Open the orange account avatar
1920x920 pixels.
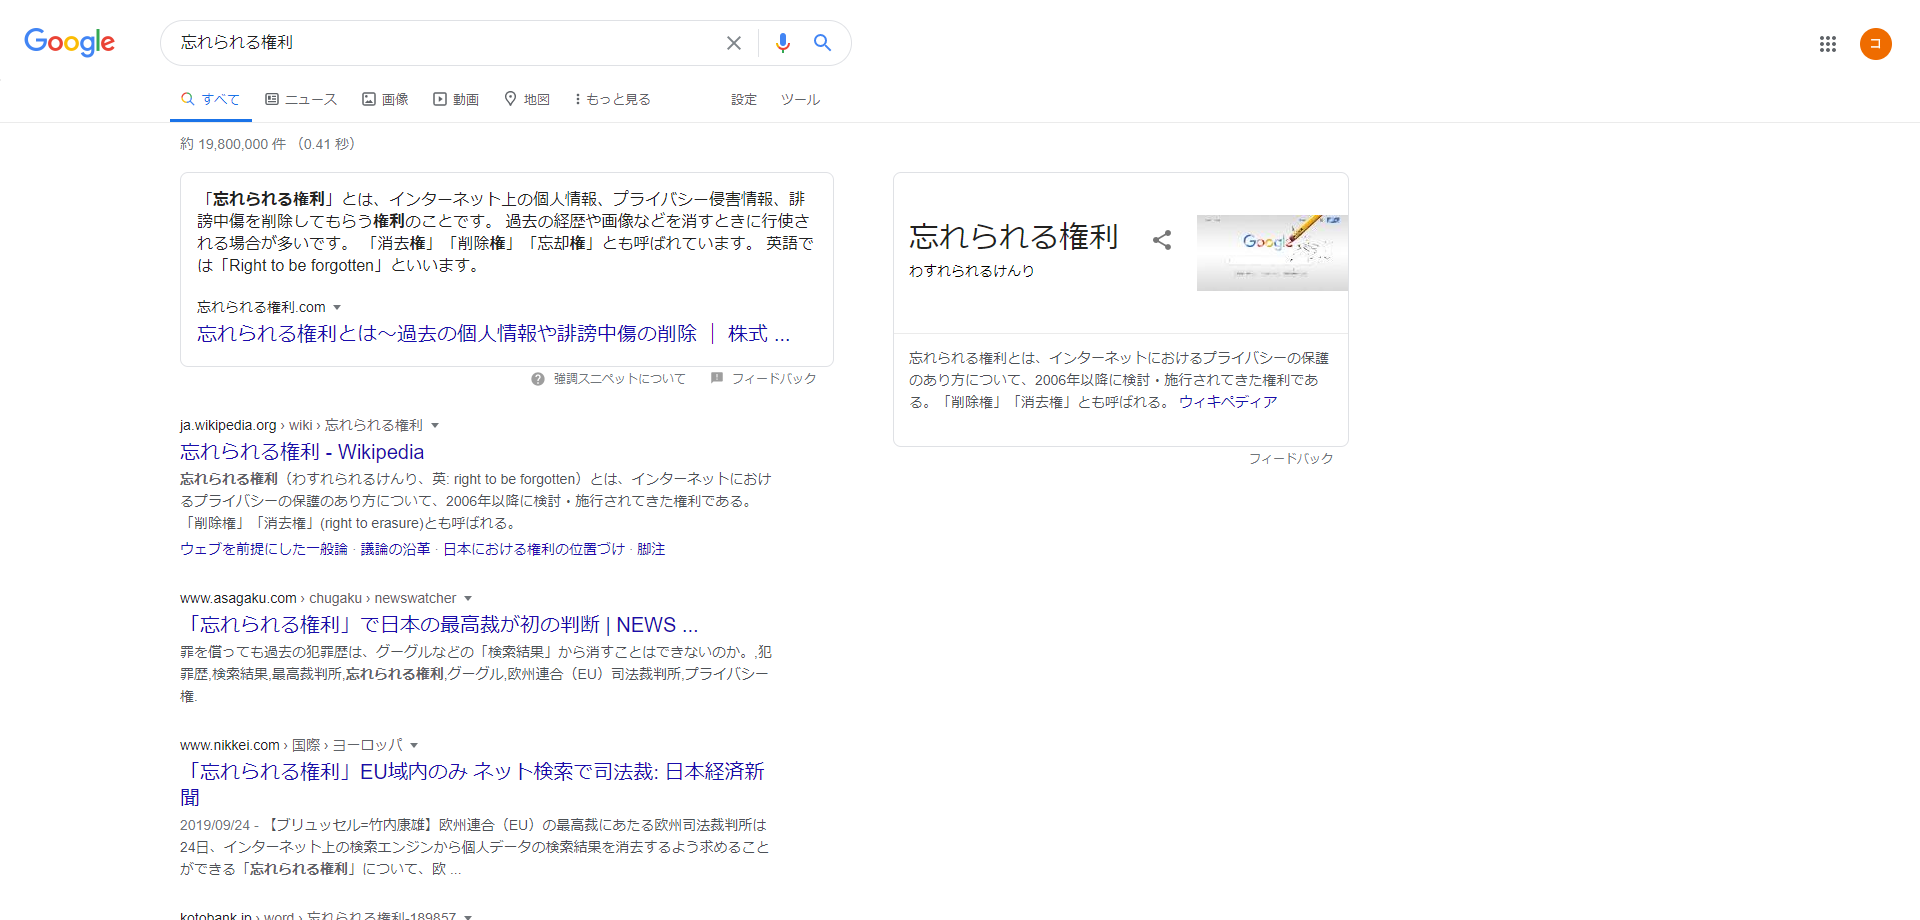pos(1875,44)
